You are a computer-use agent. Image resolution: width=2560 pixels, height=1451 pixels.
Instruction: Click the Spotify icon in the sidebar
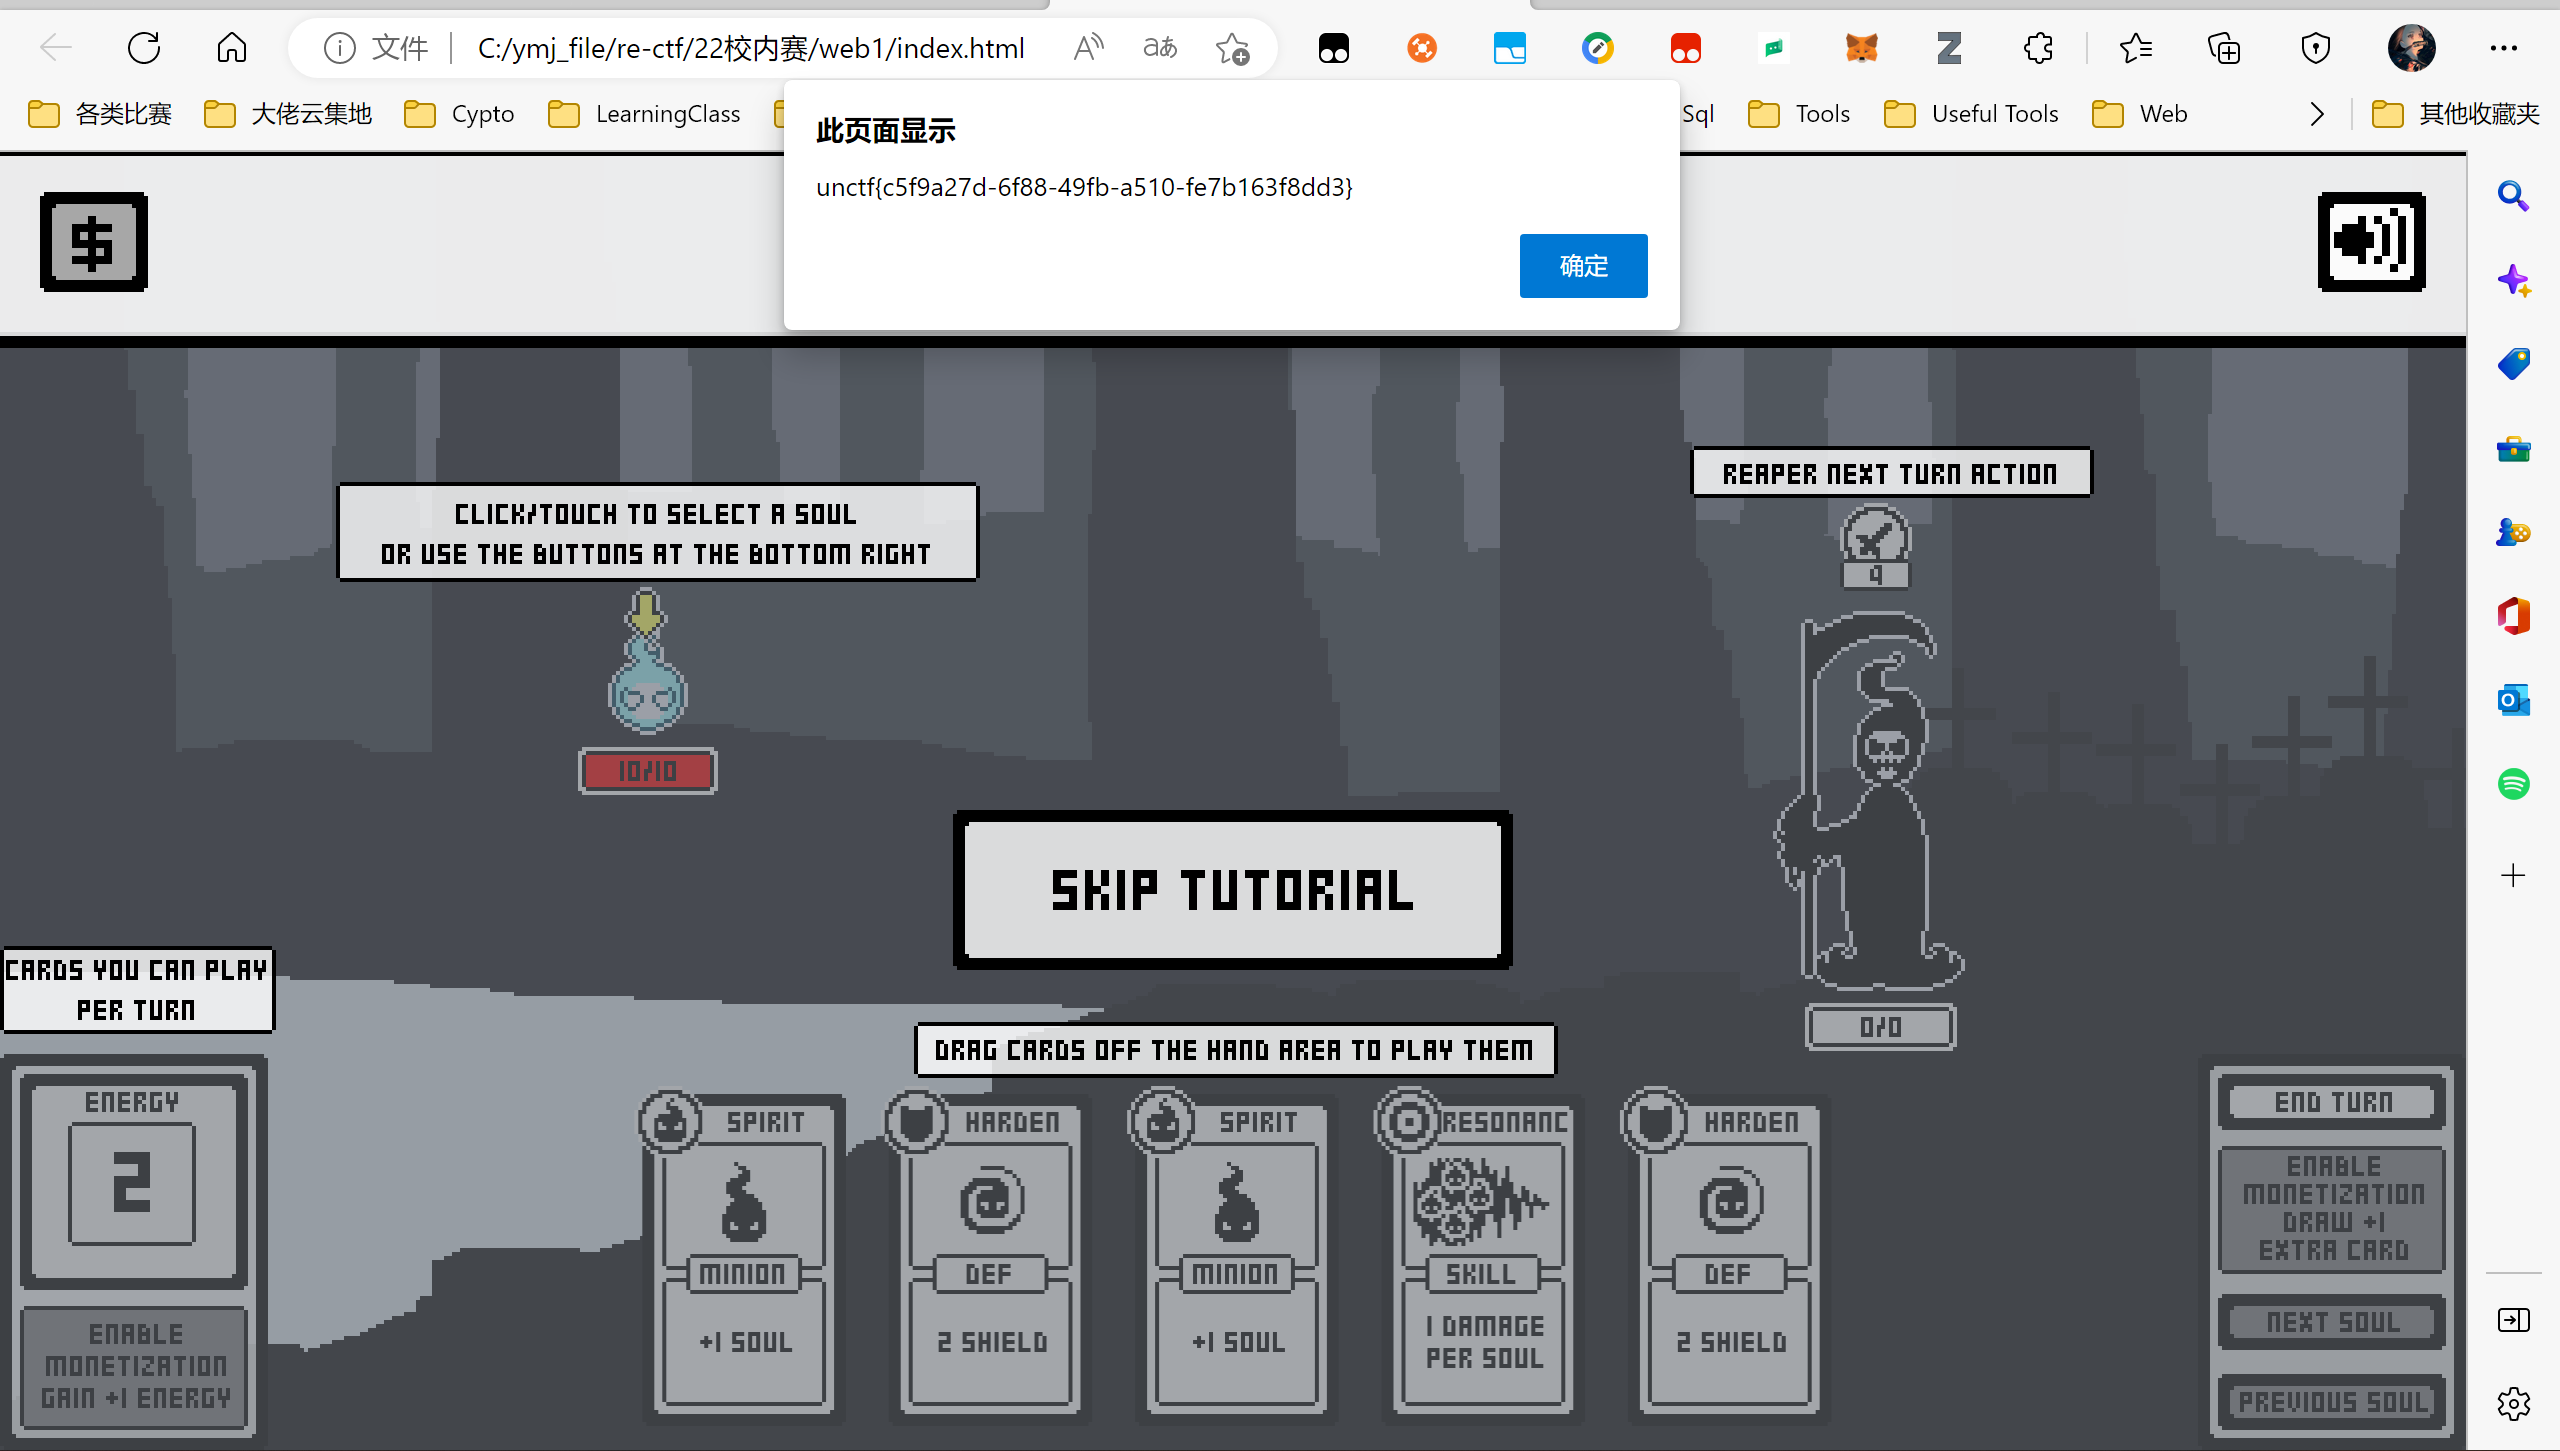(x=2513, y=783)
